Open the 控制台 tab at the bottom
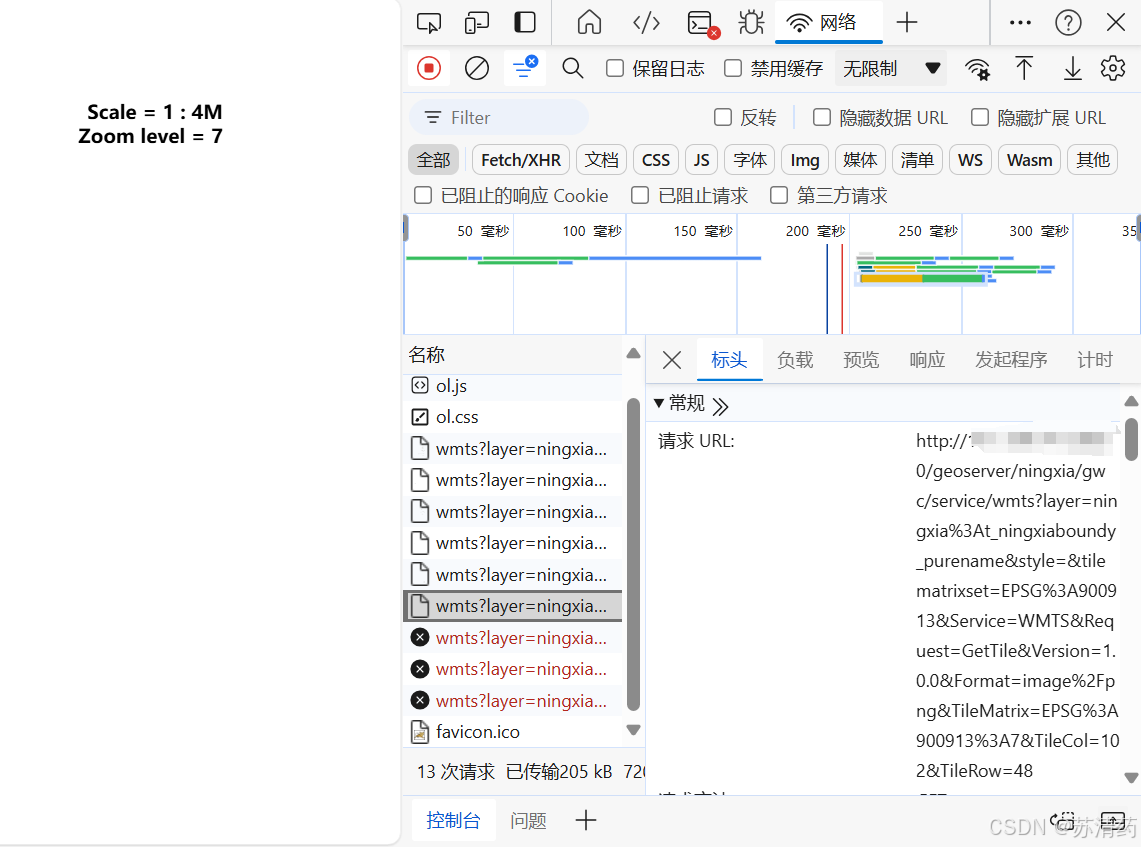This screenshot has width=1141, height=847. coord(453,819)
